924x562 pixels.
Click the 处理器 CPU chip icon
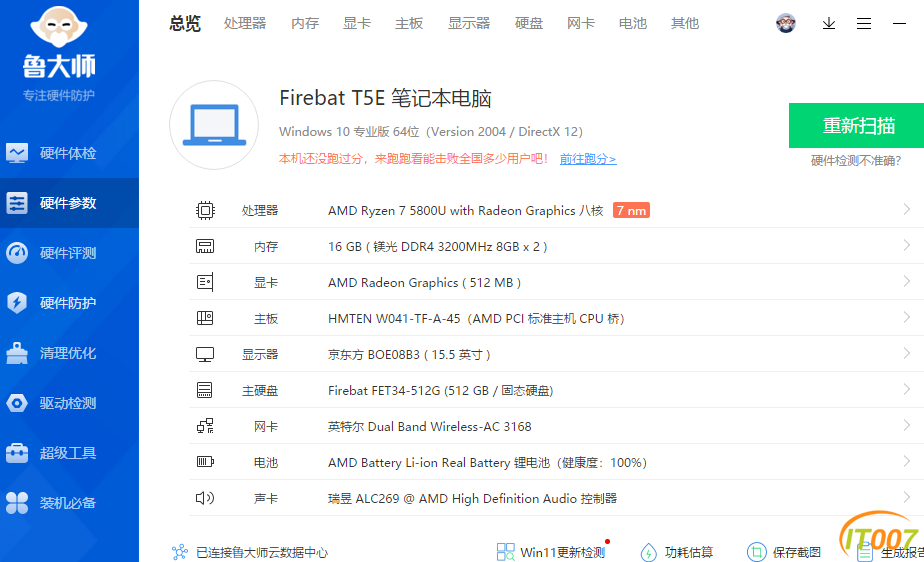pyautogui.click(x=205, y=210)
